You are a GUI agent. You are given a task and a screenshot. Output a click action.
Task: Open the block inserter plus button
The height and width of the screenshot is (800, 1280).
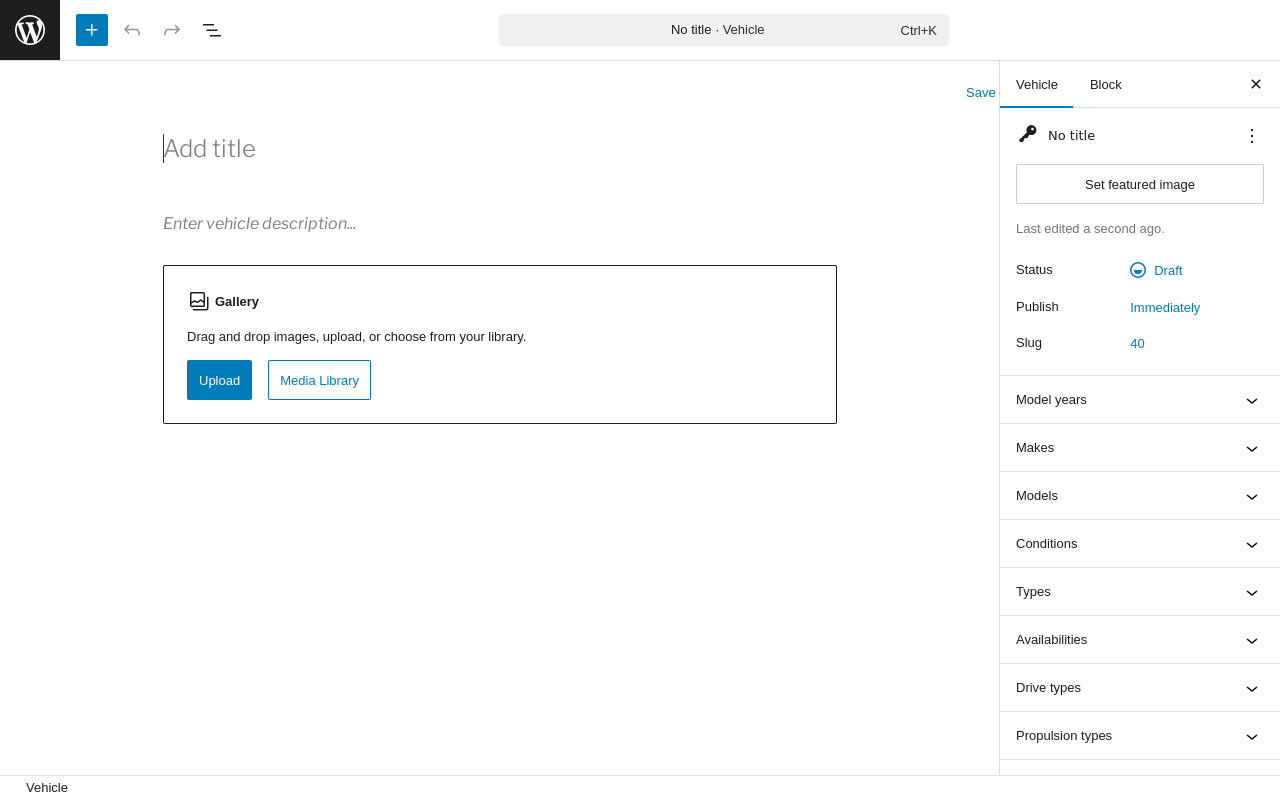coord(92,30)
